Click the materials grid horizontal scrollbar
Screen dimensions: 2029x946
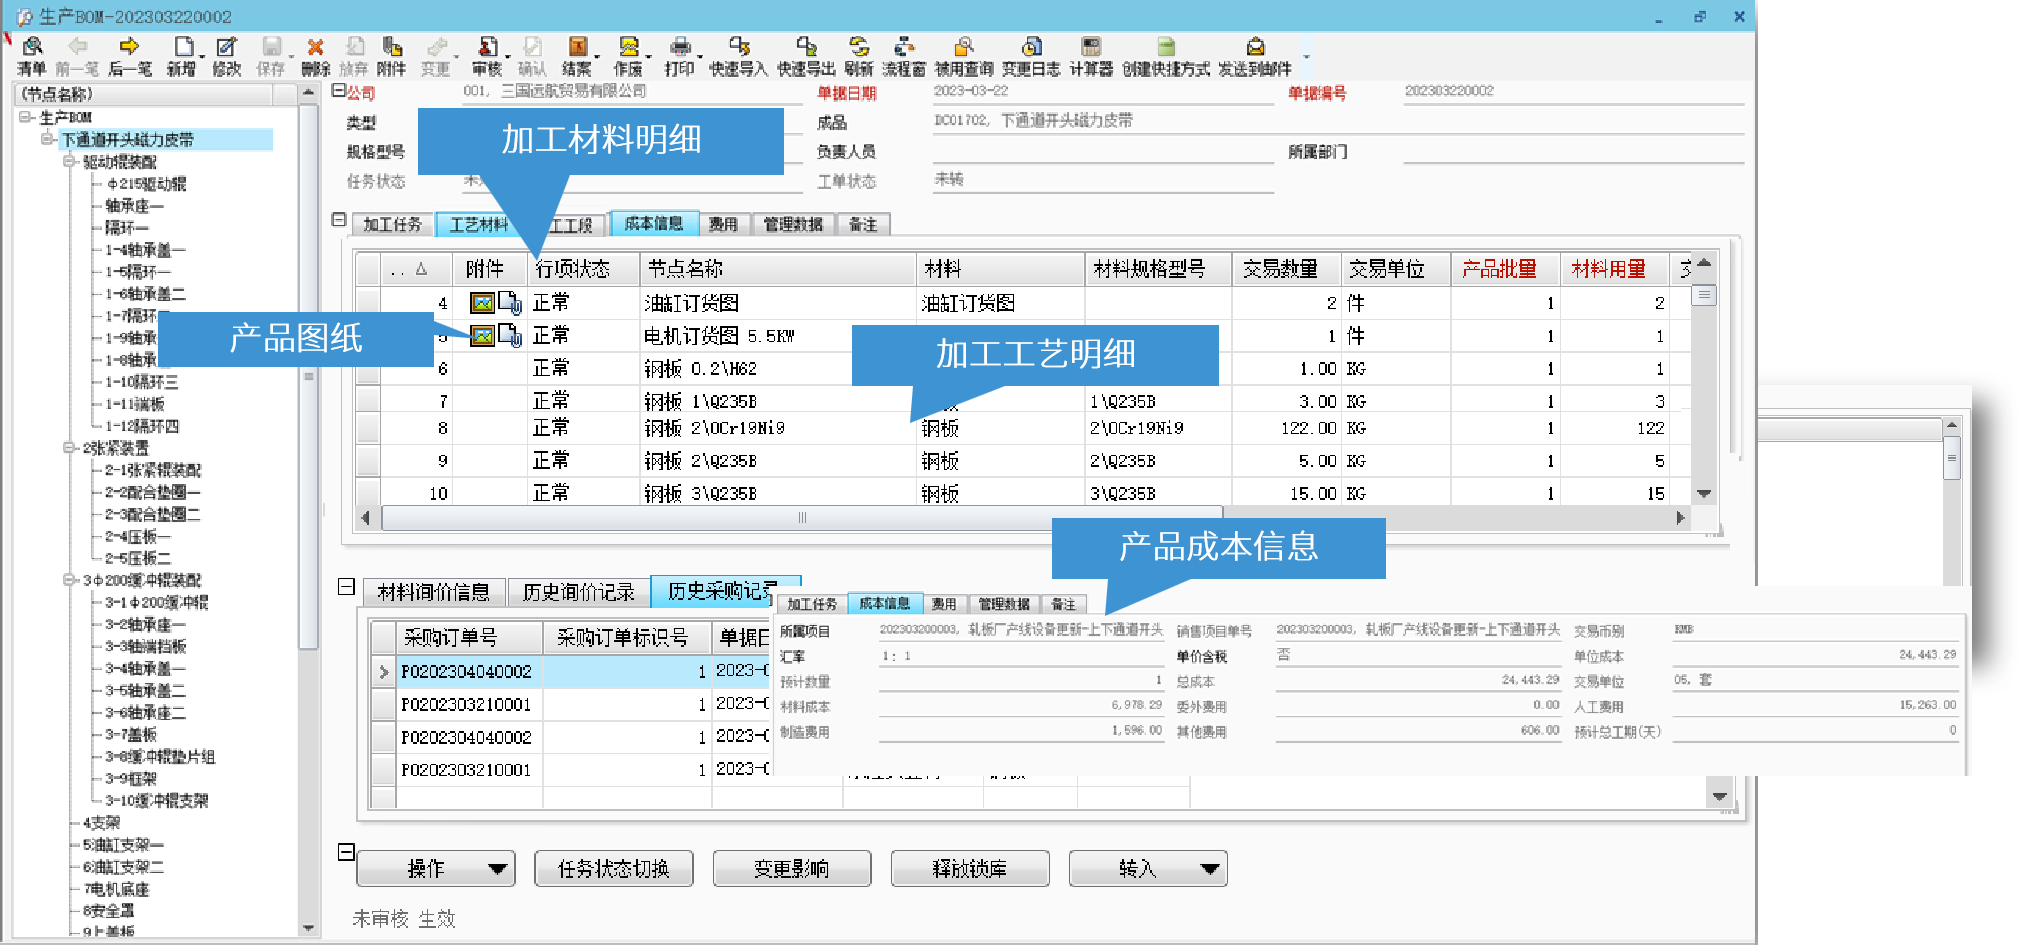coord(801,517)
